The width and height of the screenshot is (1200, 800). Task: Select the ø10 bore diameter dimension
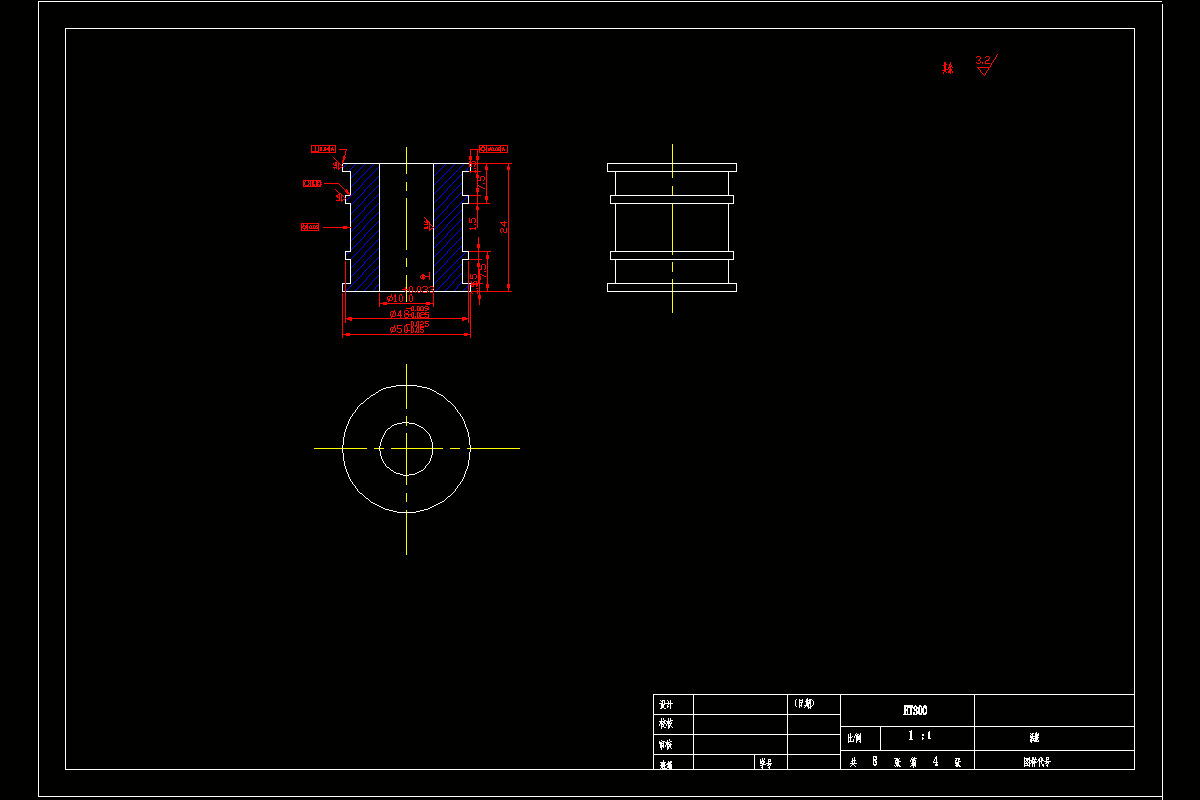pyautogui.click(x=401, y=298)
